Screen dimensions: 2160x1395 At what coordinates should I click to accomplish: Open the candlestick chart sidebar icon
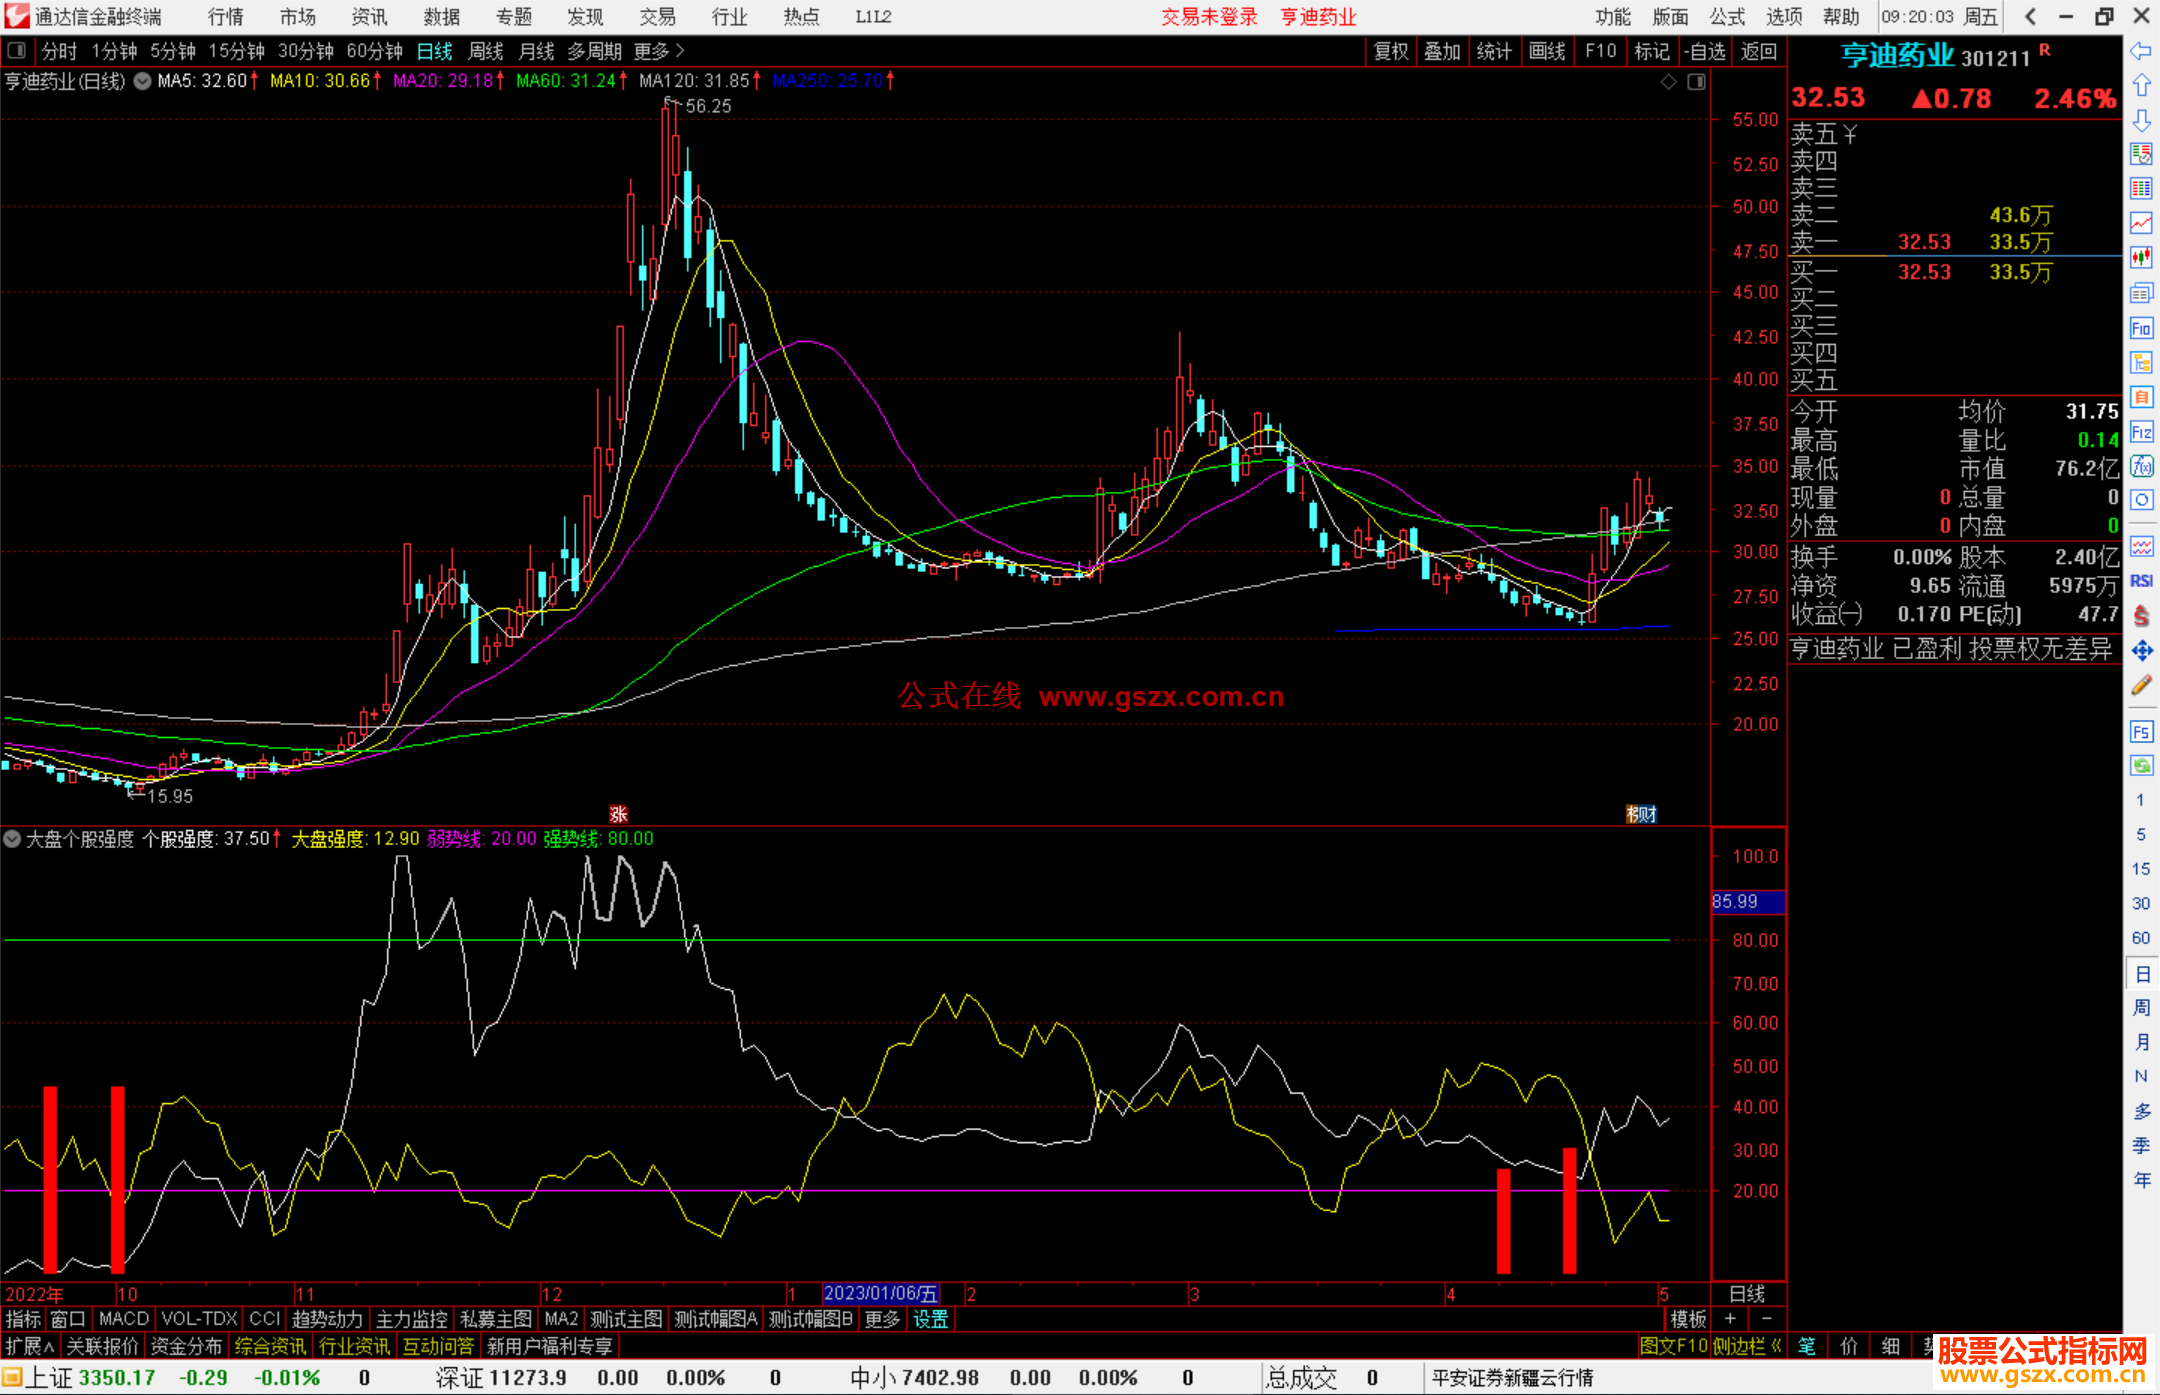2141,257
